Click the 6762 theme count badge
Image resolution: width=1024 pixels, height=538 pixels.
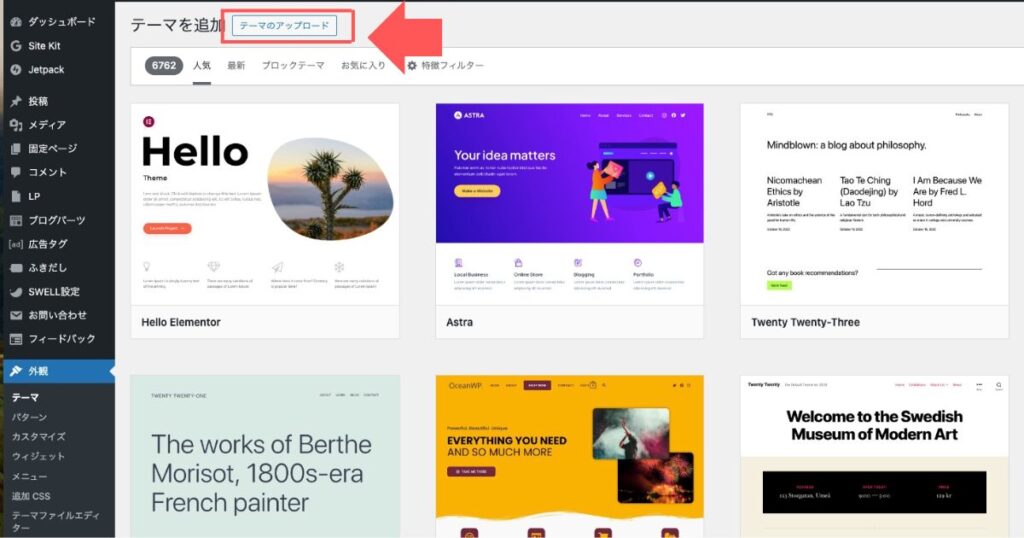[x=164, y=65]
